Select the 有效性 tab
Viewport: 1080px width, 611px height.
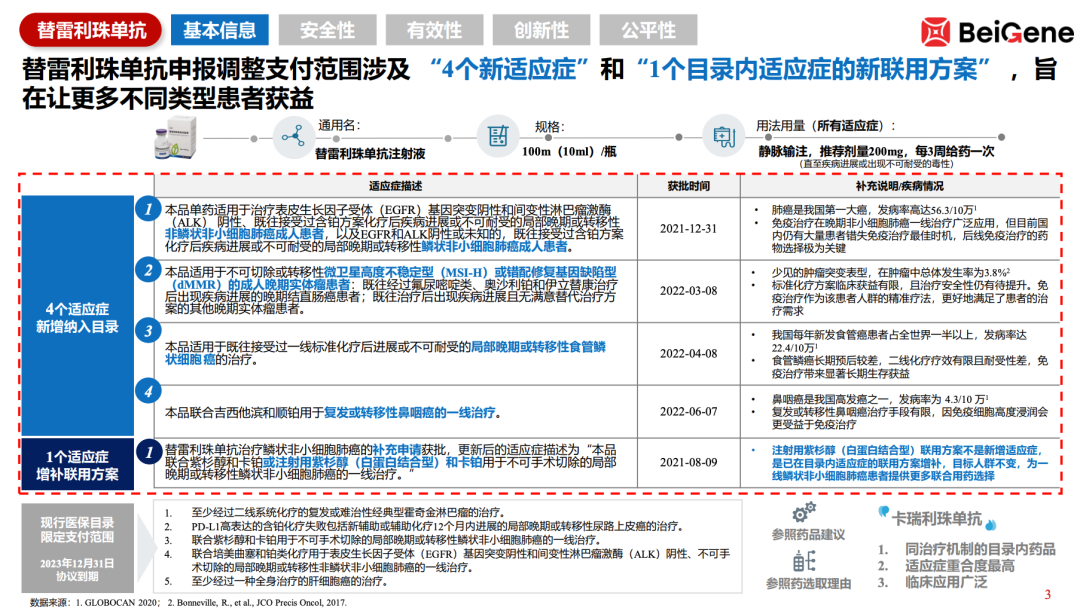(434, 30)
